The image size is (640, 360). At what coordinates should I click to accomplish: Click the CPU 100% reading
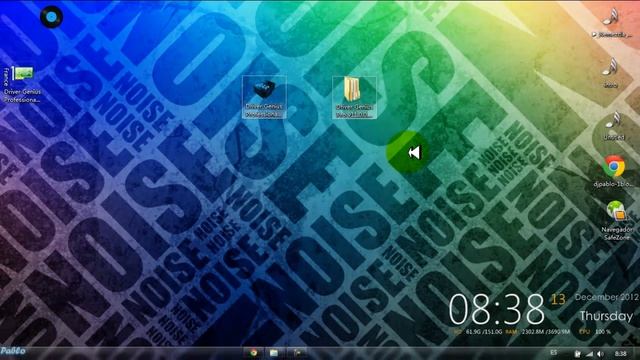[x=595, y=332]
